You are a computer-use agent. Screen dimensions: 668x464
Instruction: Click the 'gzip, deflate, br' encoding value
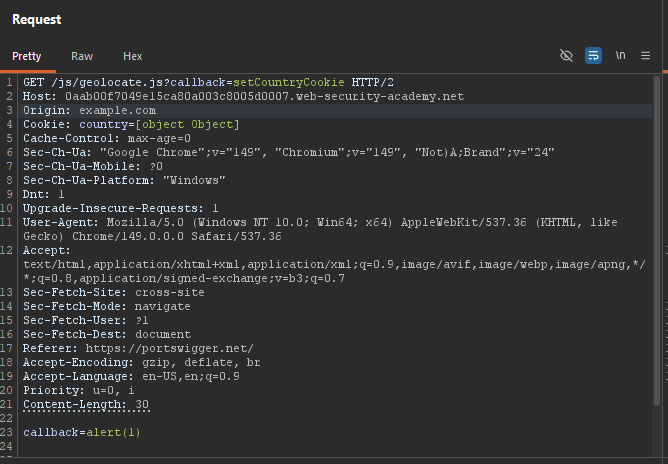201,363
